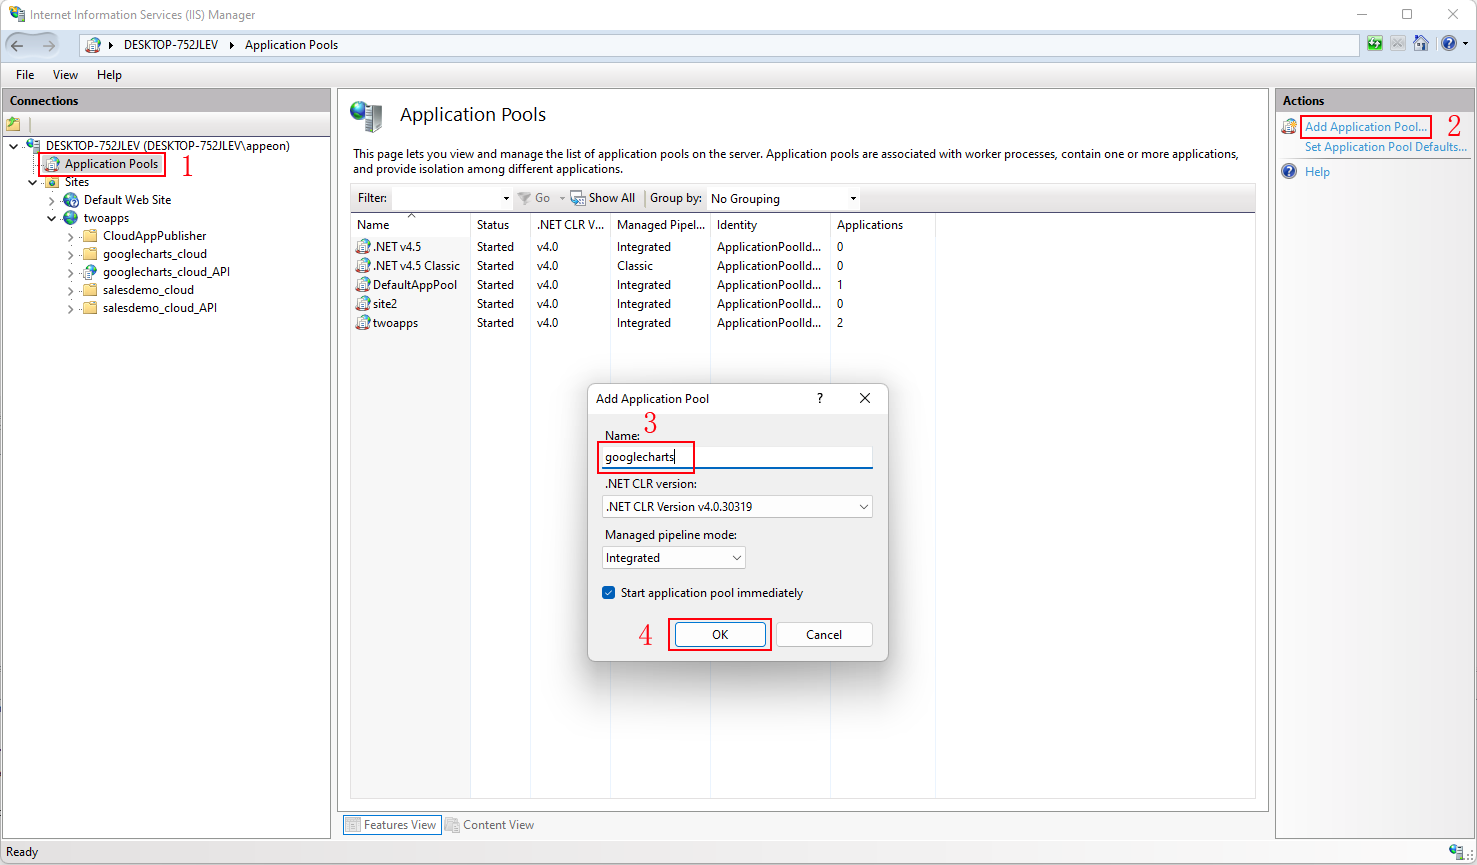Collapse the twoapps site tree node
This screenshot has height=865, width=1477.
click(x=52, y=218)
